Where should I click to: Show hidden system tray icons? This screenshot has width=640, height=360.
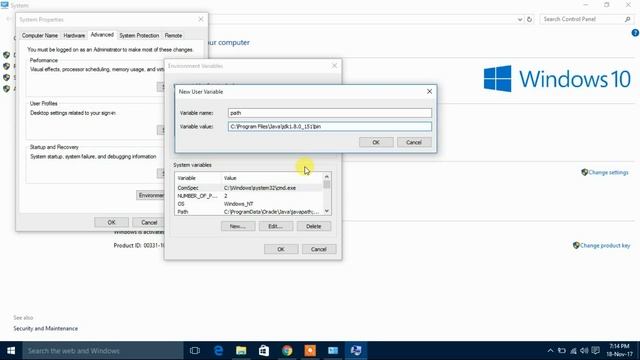pos(550,351)
